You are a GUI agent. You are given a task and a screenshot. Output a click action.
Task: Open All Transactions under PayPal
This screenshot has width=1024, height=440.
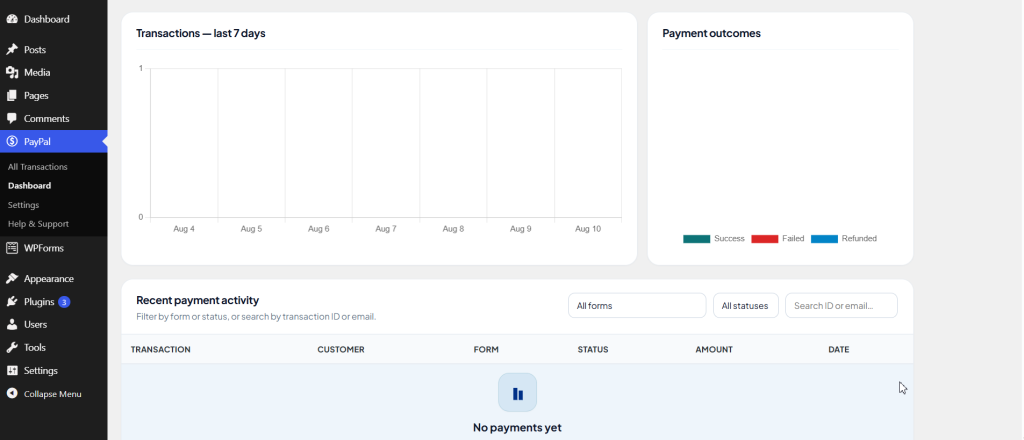coord(38,167)
